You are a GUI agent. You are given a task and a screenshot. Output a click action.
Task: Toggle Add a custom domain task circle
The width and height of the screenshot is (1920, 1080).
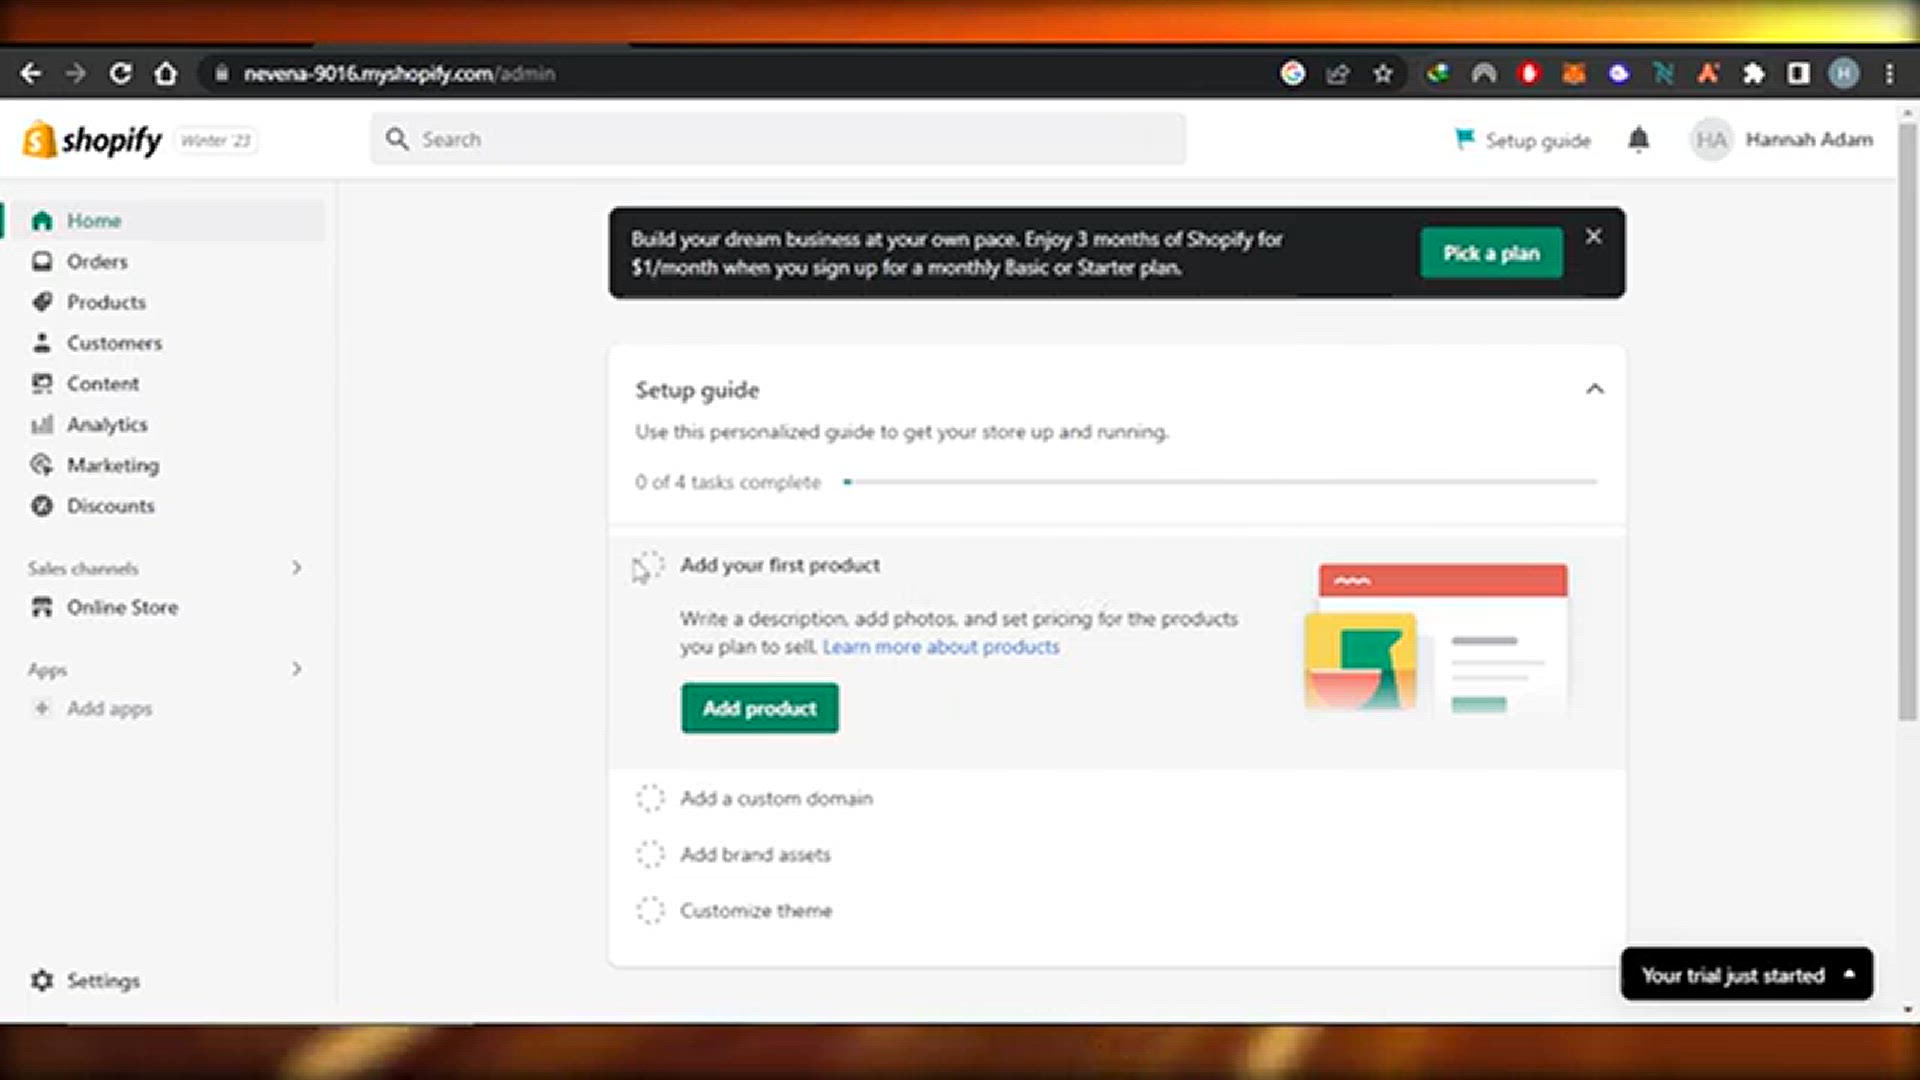(650, 798)
